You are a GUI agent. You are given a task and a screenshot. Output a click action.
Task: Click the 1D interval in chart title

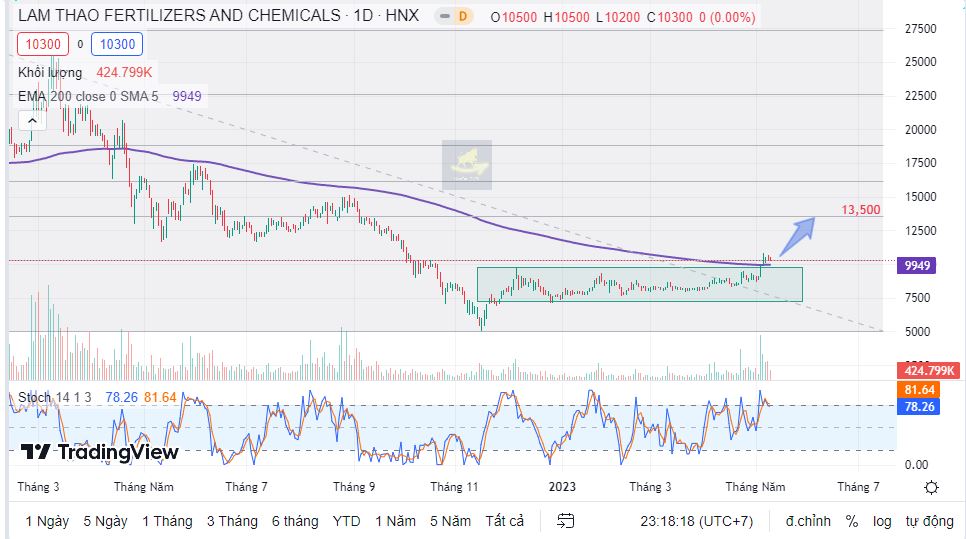click(363, 15)
